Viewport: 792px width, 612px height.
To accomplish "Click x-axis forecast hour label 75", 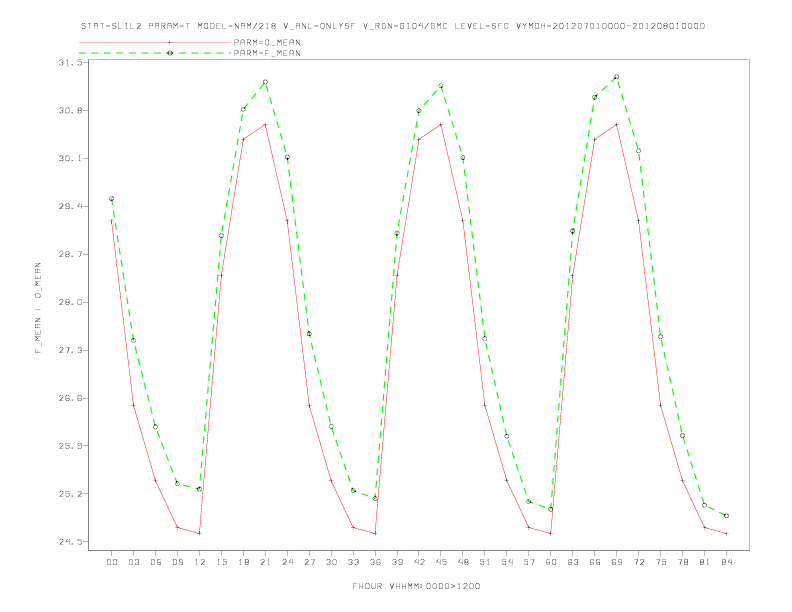I will (x=661, y=562).
